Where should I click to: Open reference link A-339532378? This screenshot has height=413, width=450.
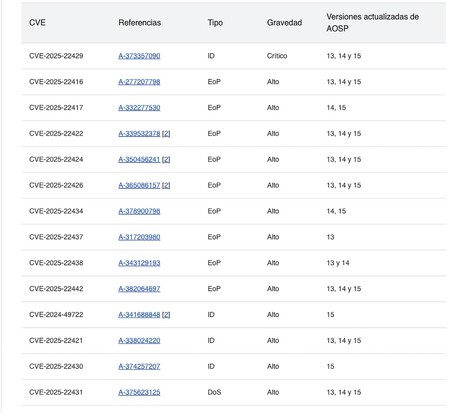[x=139, y=134]
